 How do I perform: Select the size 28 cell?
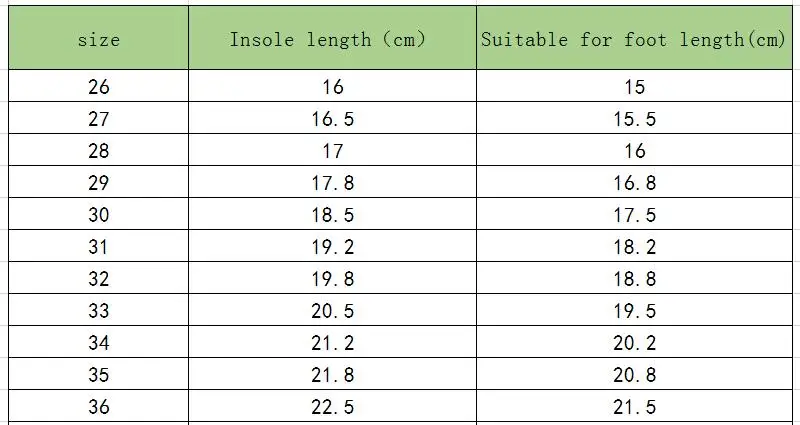[x=98, y=151]
